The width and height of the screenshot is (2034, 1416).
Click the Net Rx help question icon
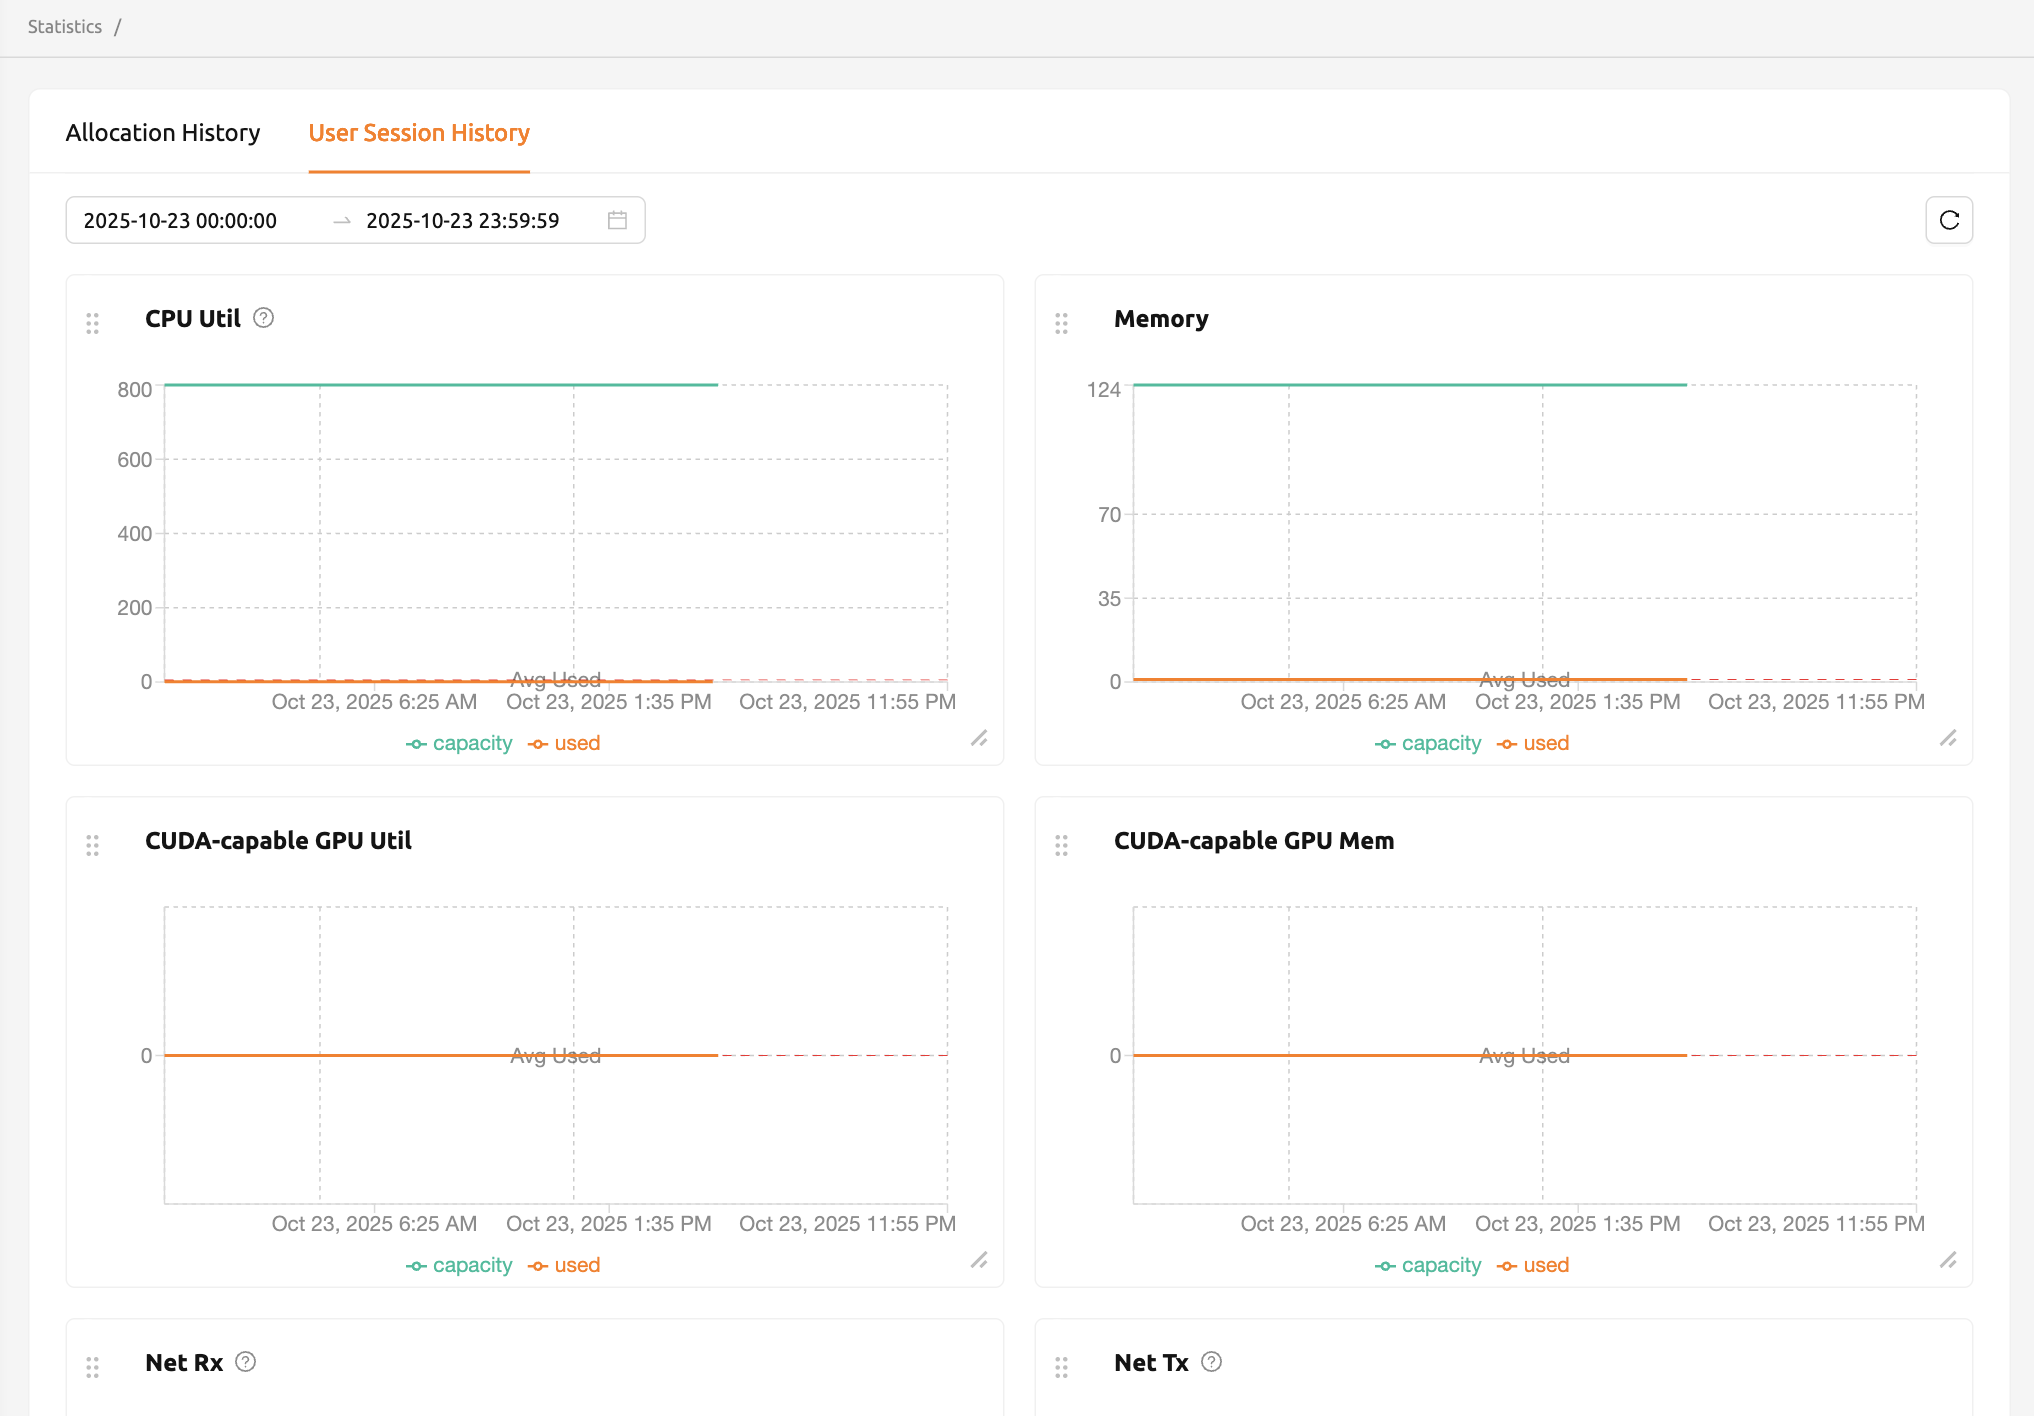245,1362
